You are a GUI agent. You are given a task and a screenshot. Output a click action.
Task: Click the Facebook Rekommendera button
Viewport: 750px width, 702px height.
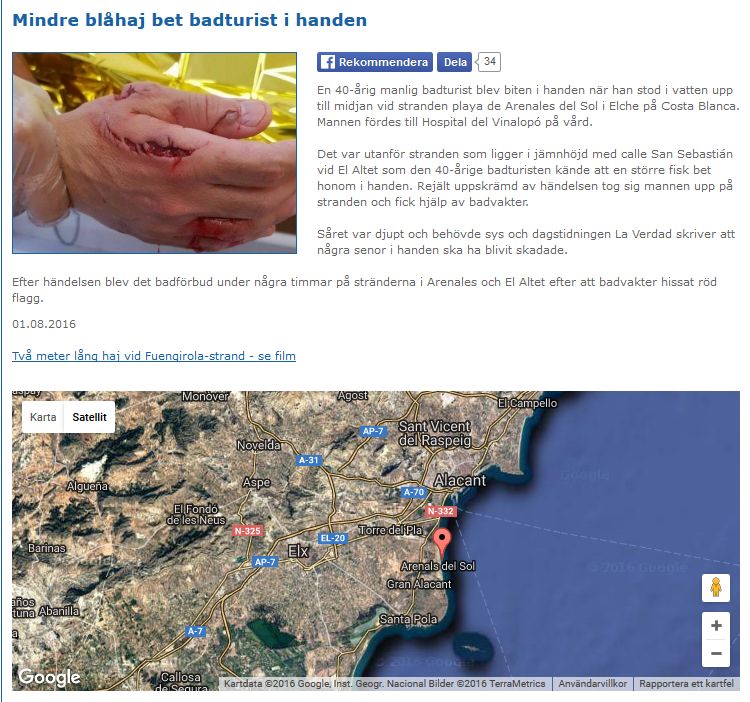375,62
